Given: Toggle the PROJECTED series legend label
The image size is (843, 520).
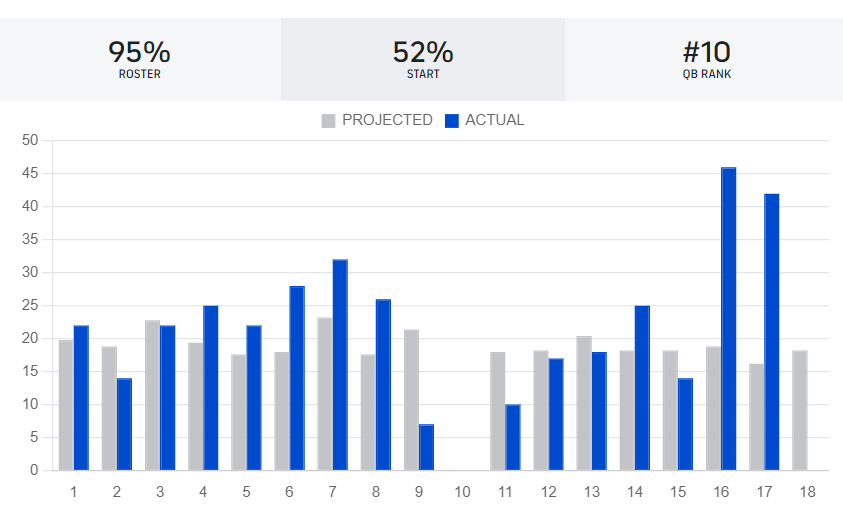Looking at the screenshot, I should click(387, 120).
